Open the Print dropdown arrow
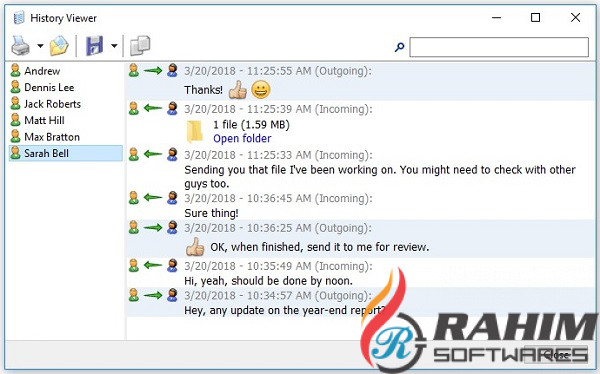Screen dimensions: 600x374 (x=40, y=46)
